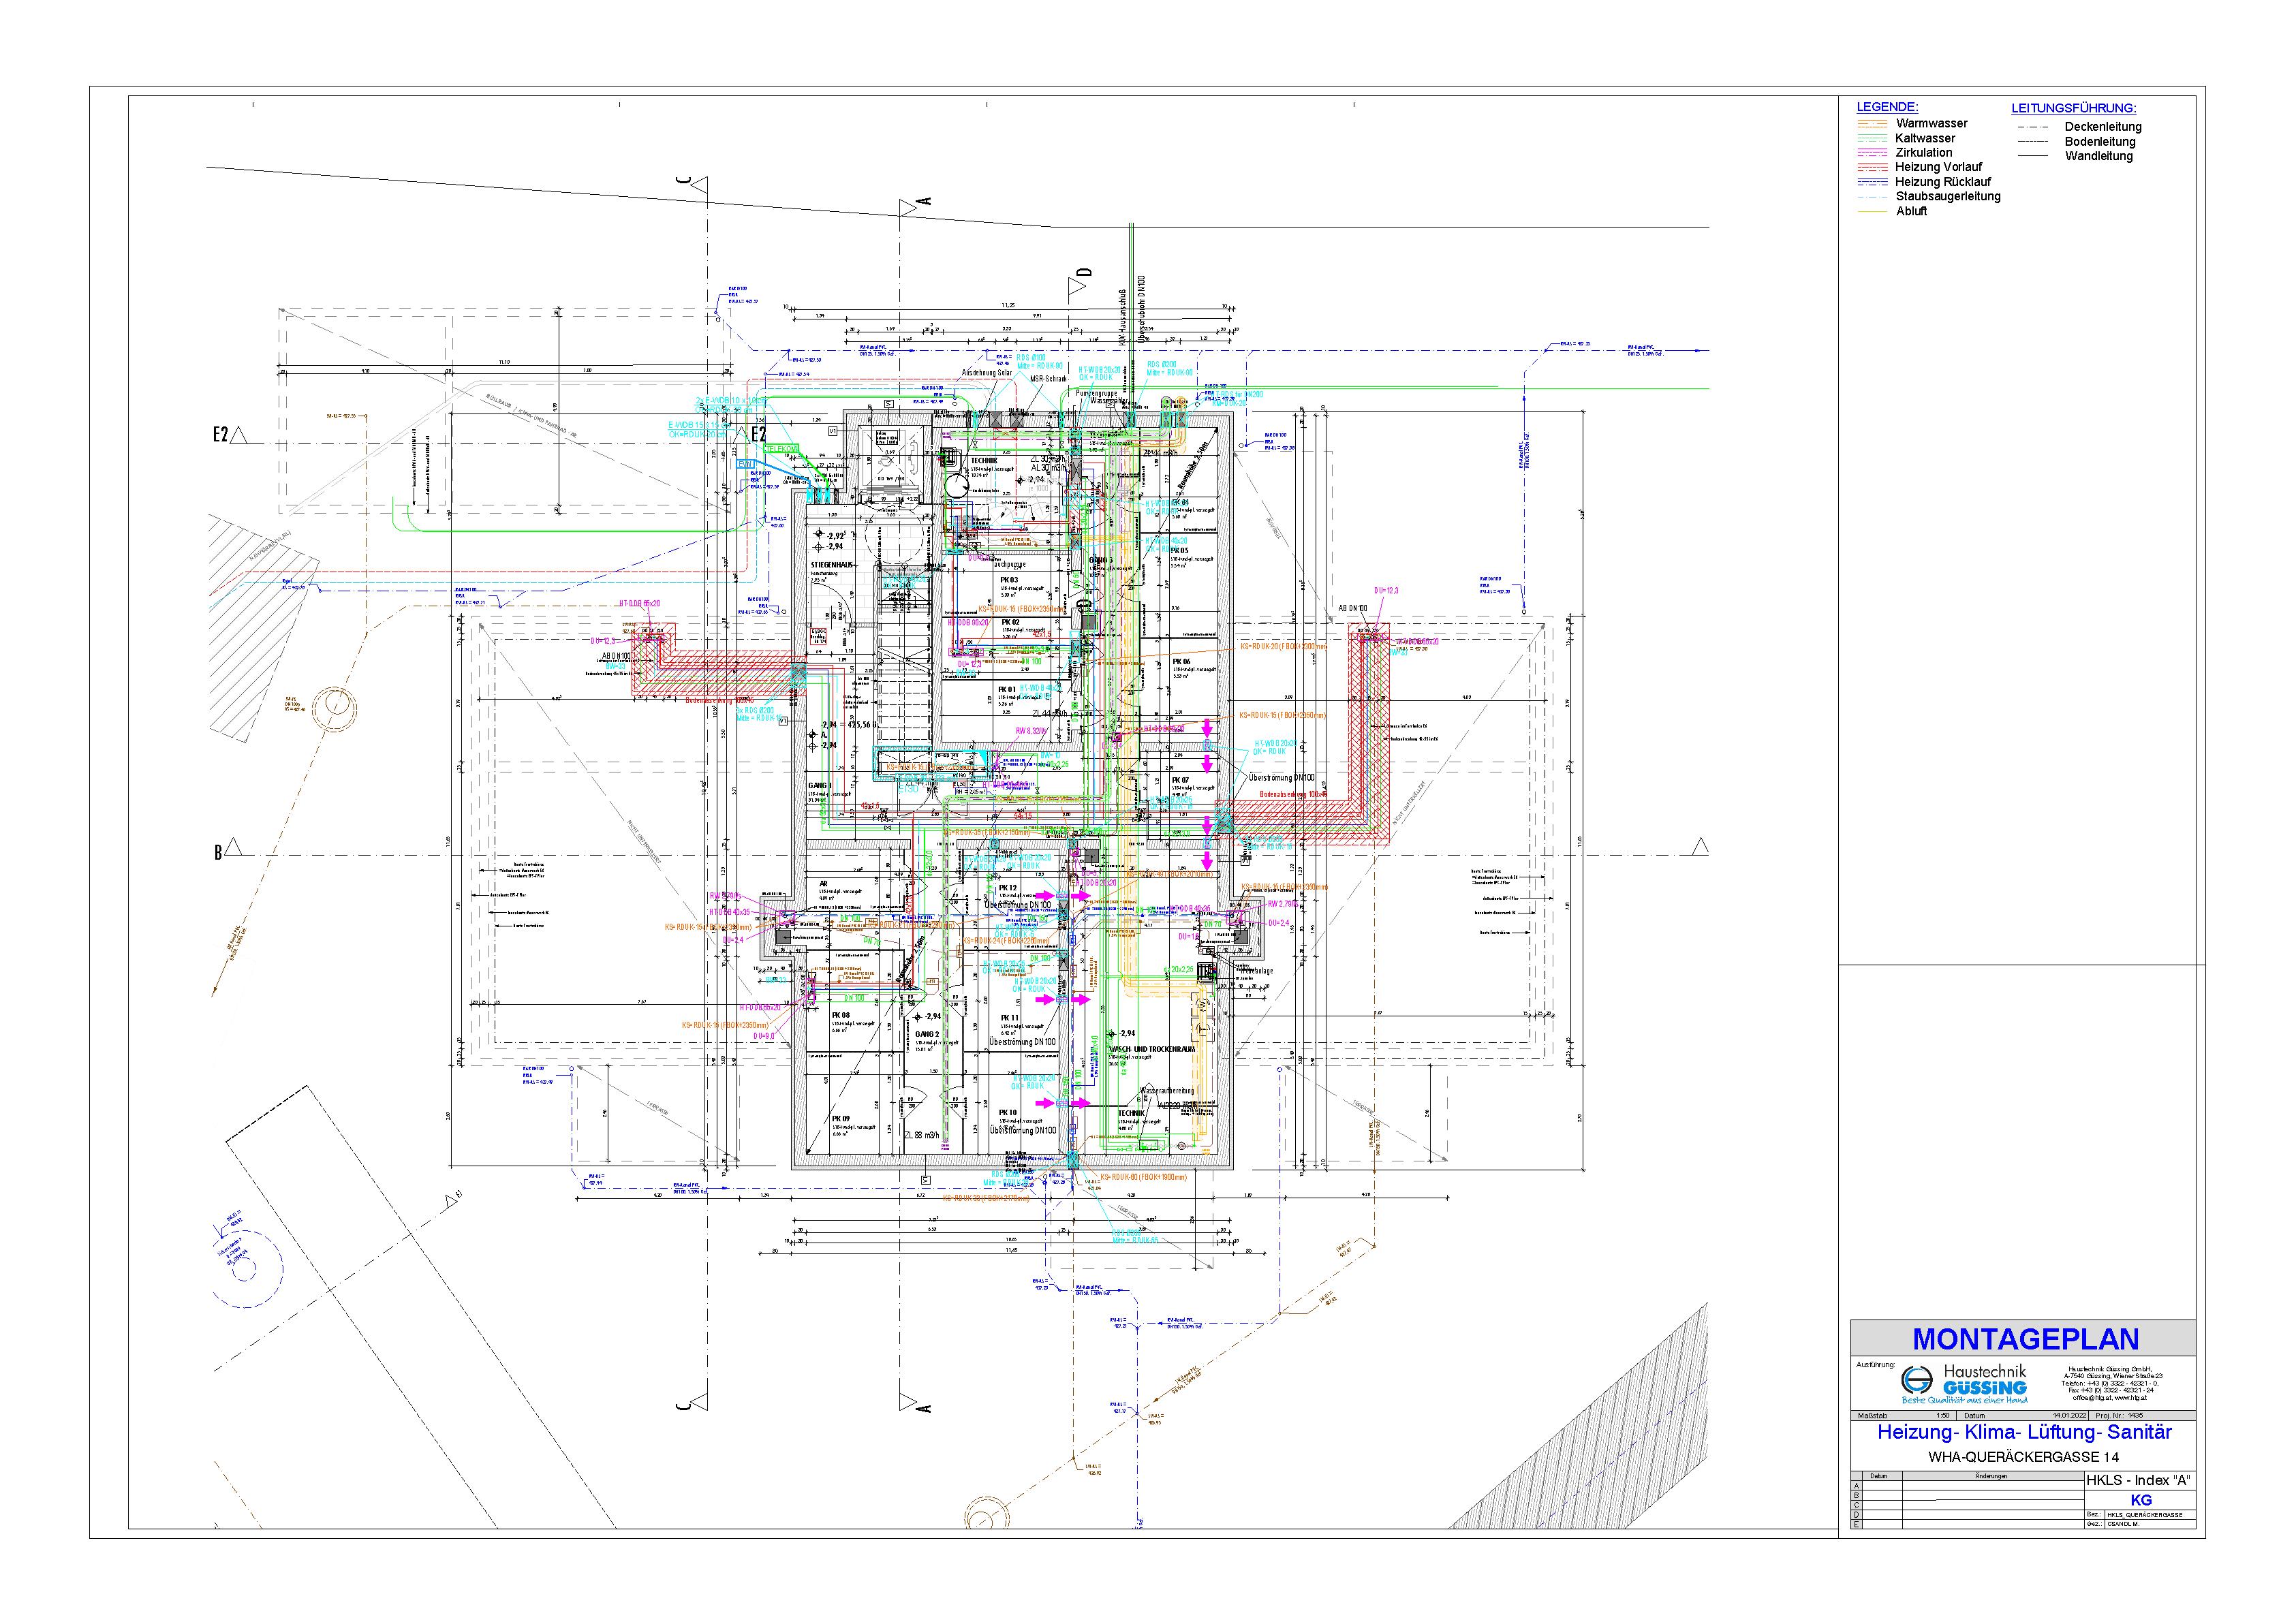Click the LEITUNGSFÜHRUNG heading
The width and height of the screenshot is (2296, 1624).
pyautogui.click(x=2073, y=108)
